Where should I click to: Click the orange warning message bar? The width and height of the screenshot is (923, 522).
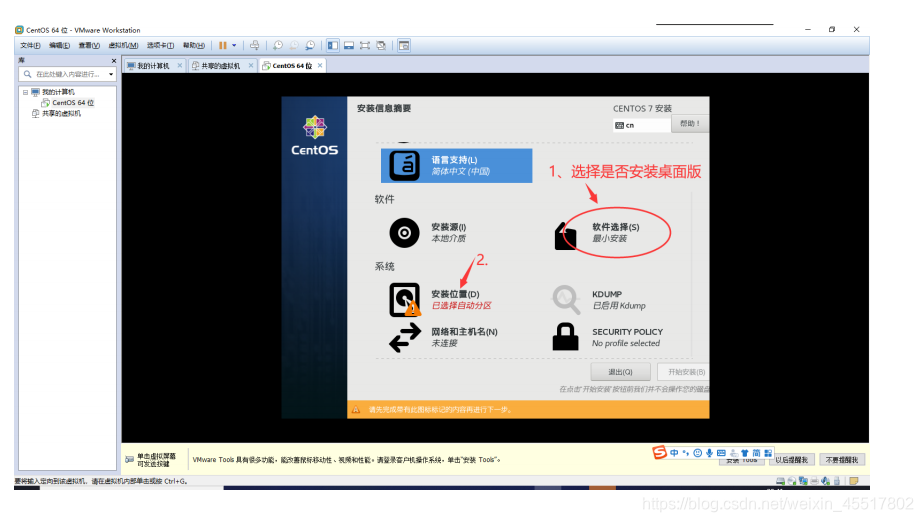click(x=528, y=410)
